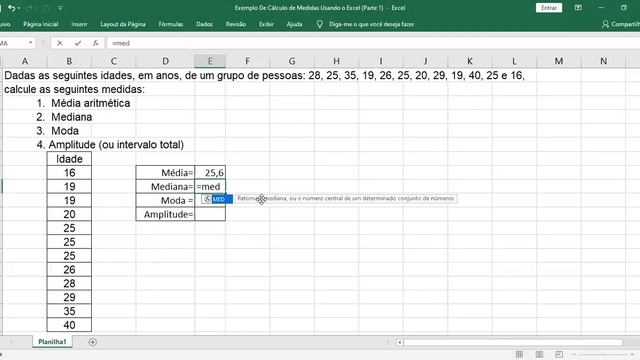This screenshot has width=640, height=360.
Task: Confirm formula entry with checkmark icon
Action: [x=78, y=43]
